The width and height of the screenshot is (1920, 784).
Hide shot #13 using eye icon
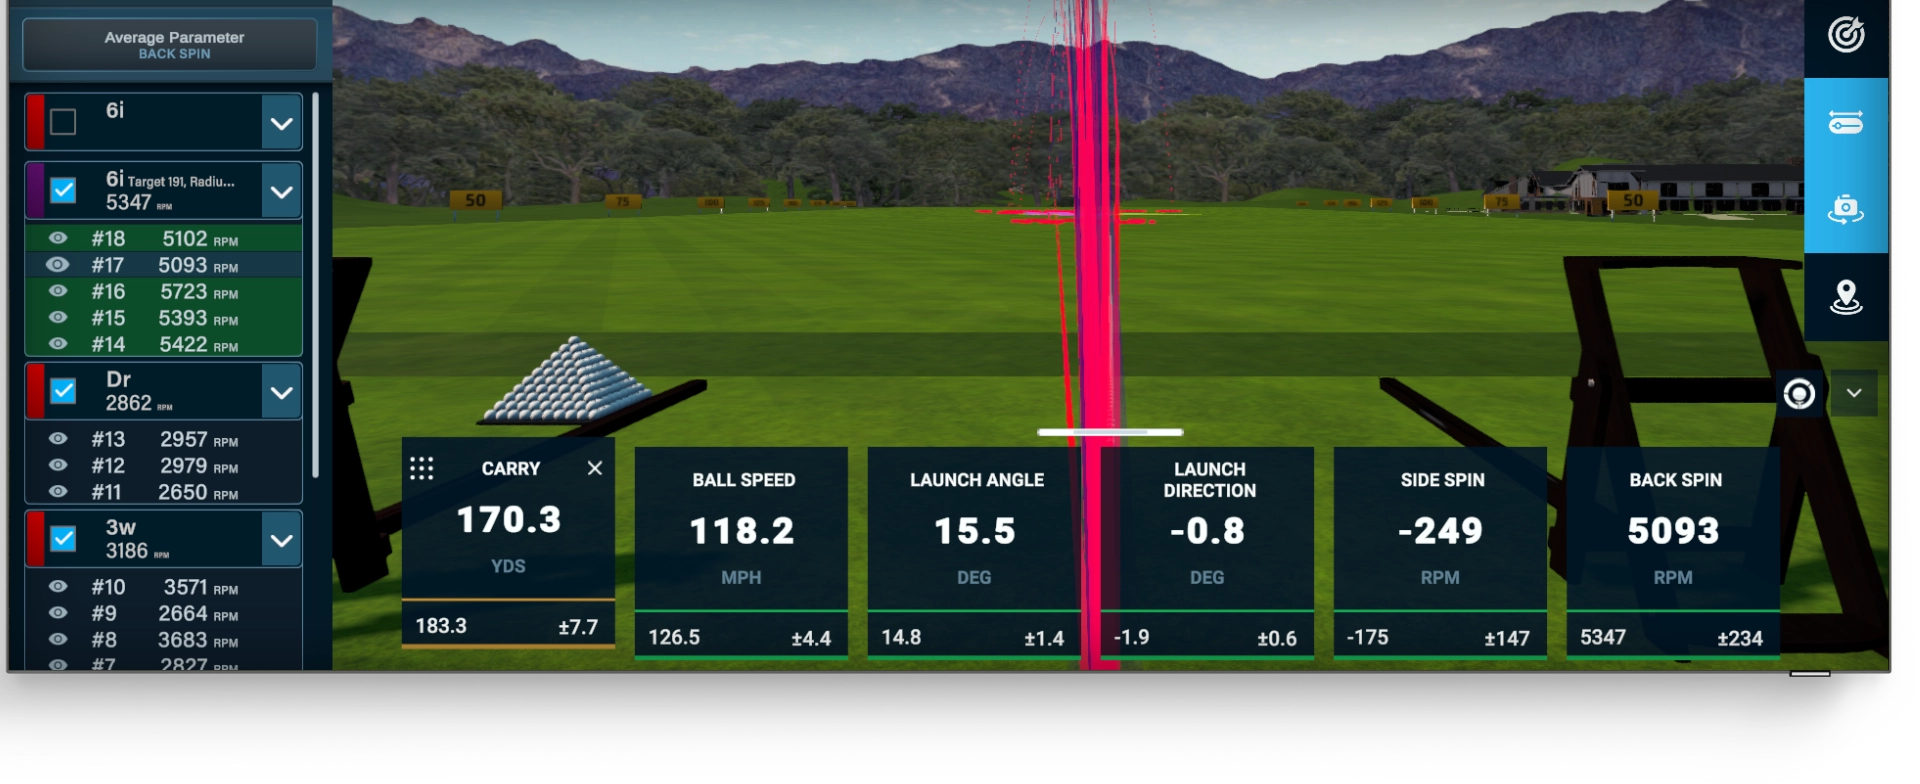[58, 439]
